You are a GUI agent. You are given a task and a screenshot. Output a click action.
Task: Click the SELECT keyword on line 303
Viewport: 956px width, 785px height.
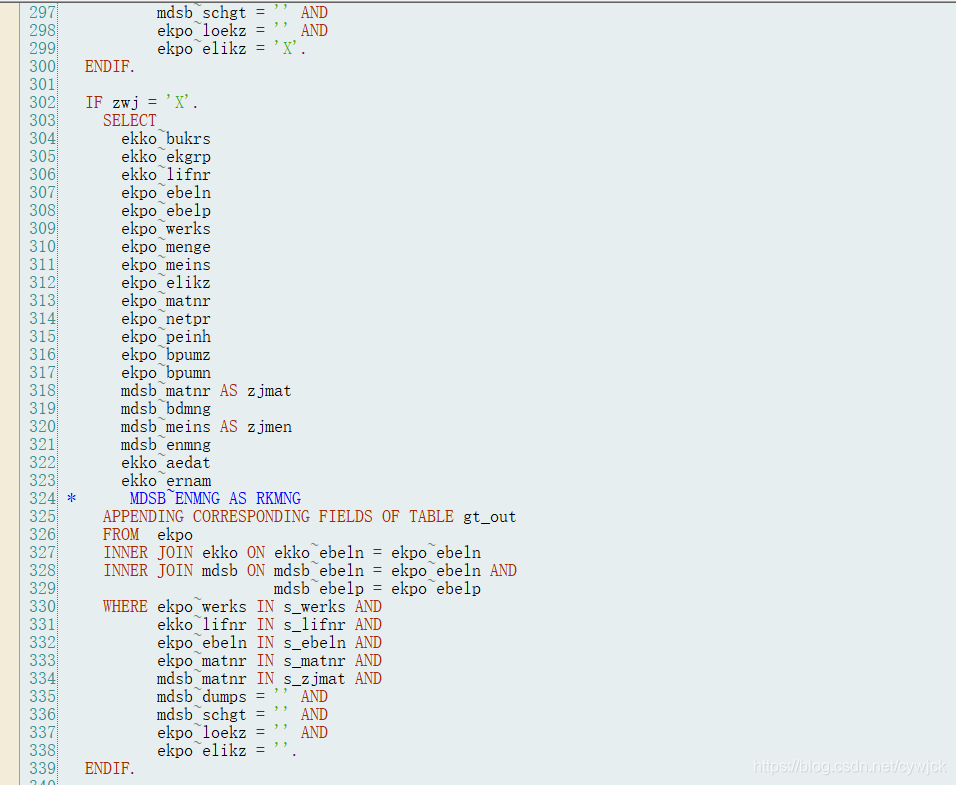(130, 121)
